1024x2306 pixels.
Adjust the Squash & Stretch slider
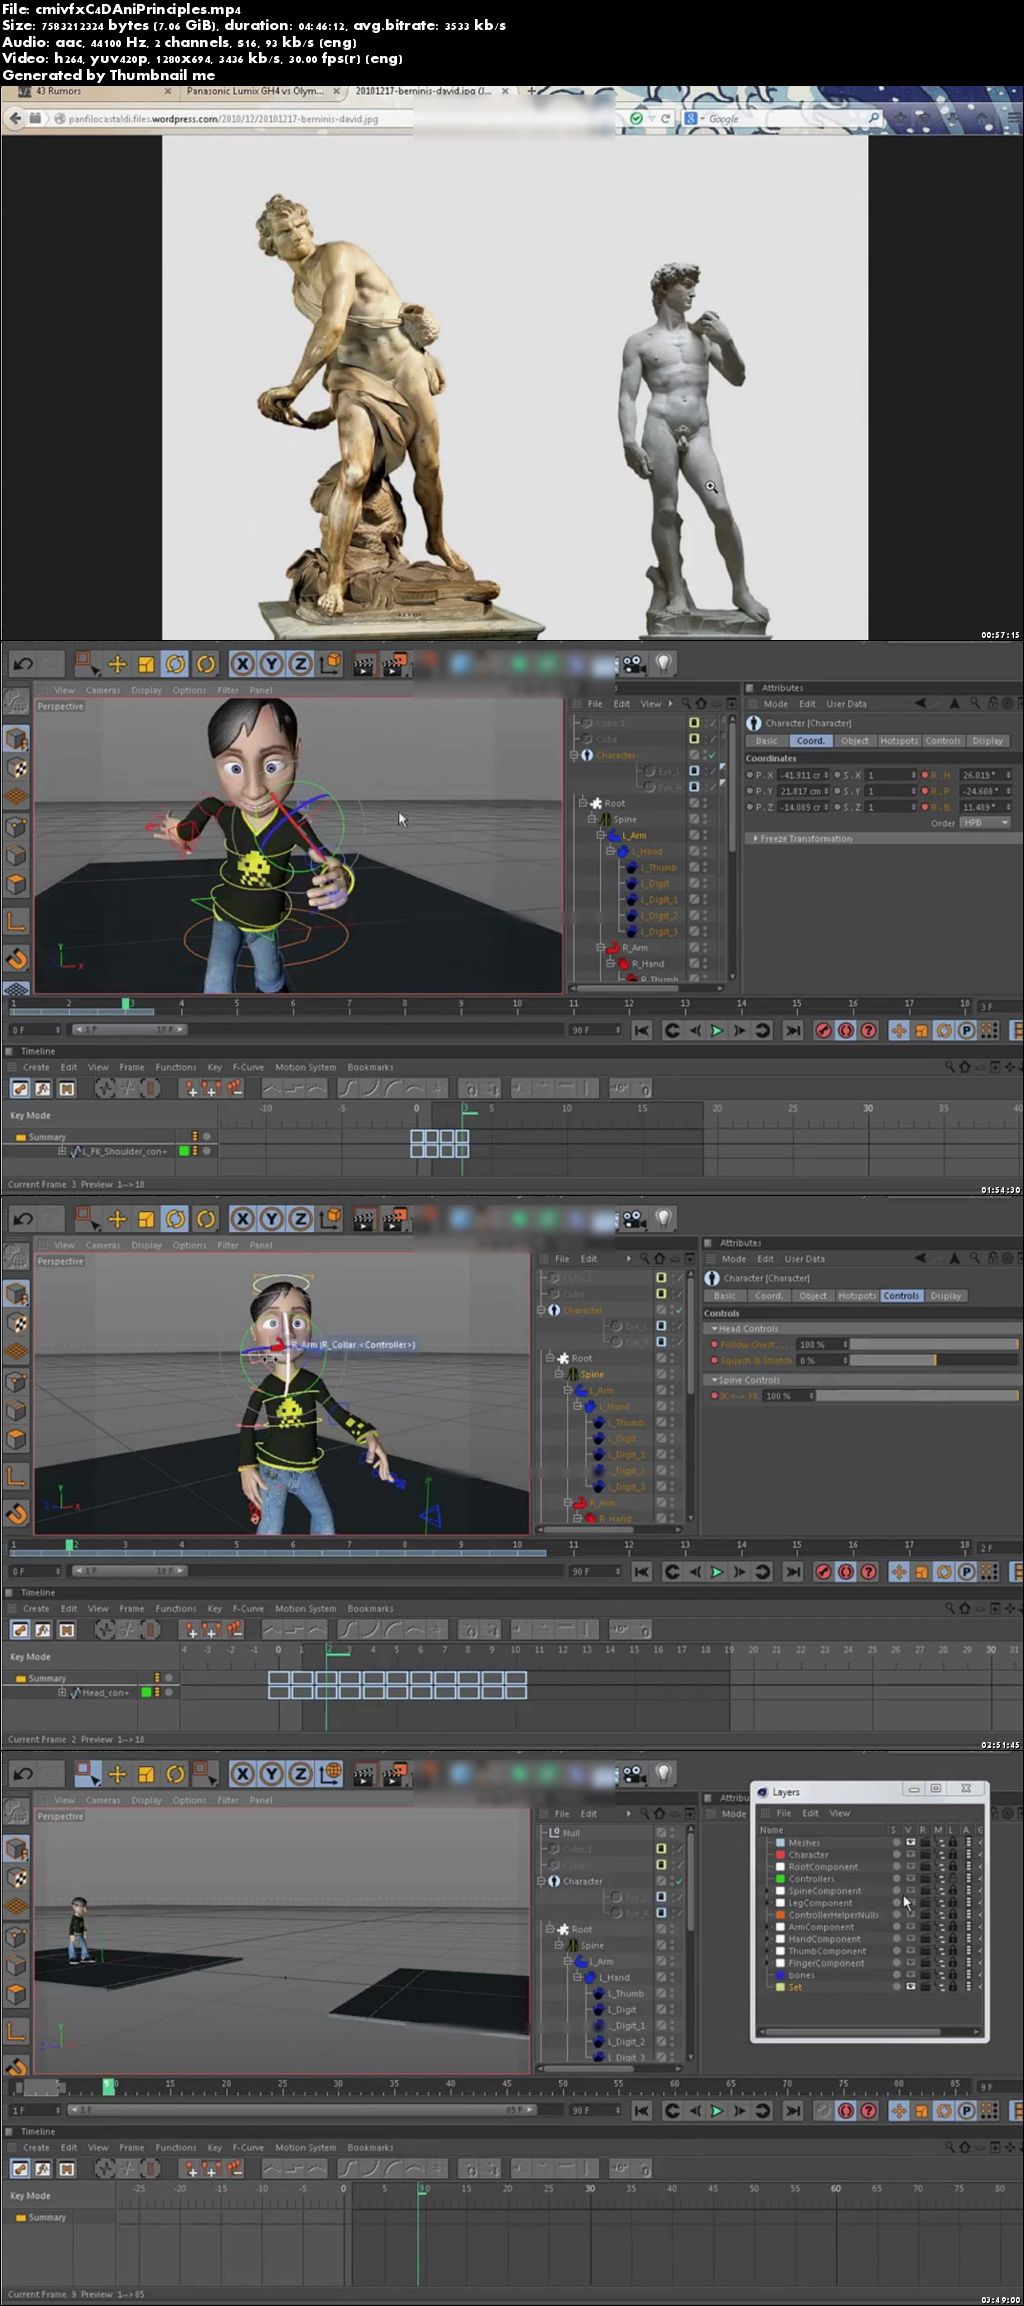tap(934, 1360)
